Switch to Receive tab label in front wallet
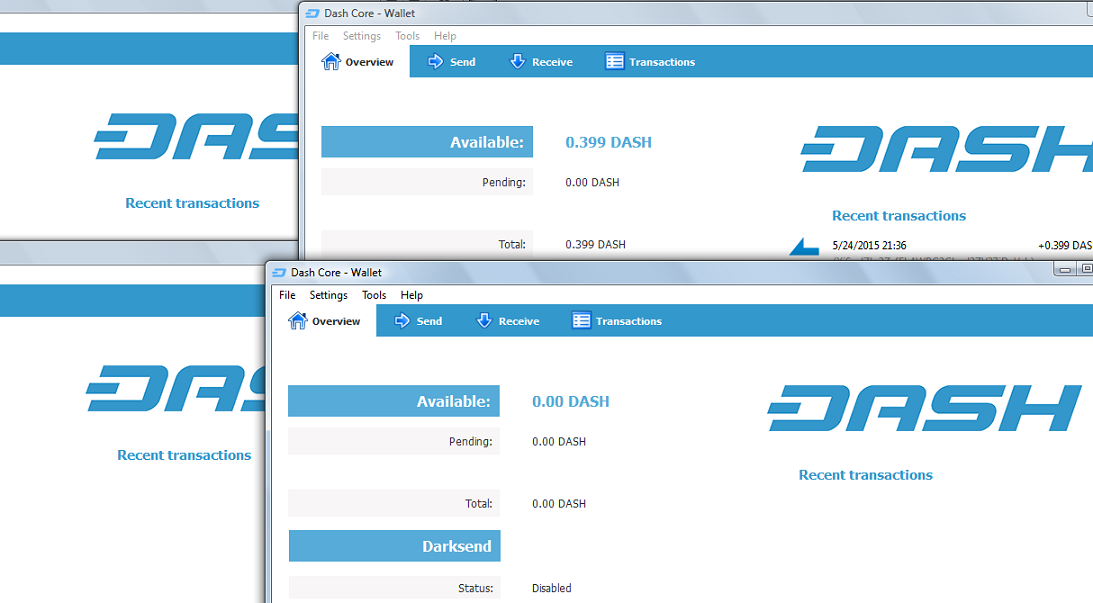 pyautogui.click(x=519, y=321)
